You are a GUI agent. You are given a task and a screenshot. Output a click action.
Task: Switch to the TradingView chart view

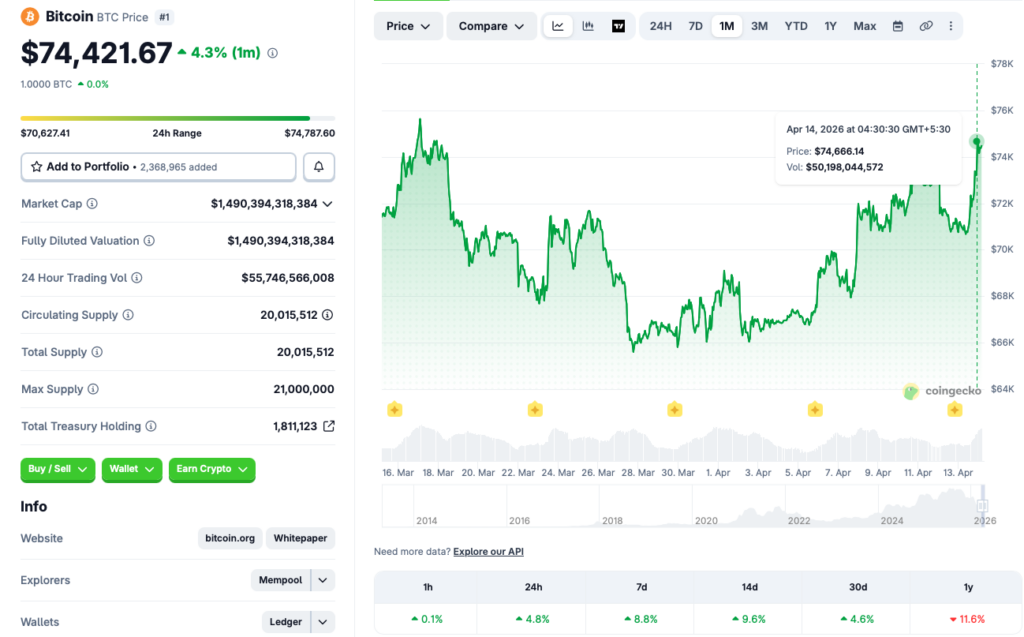620,26
